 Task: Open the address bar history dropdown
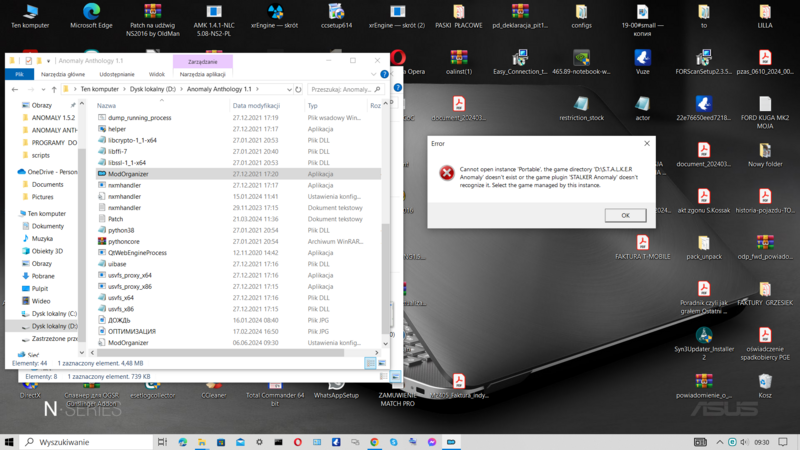click(288, 89)
